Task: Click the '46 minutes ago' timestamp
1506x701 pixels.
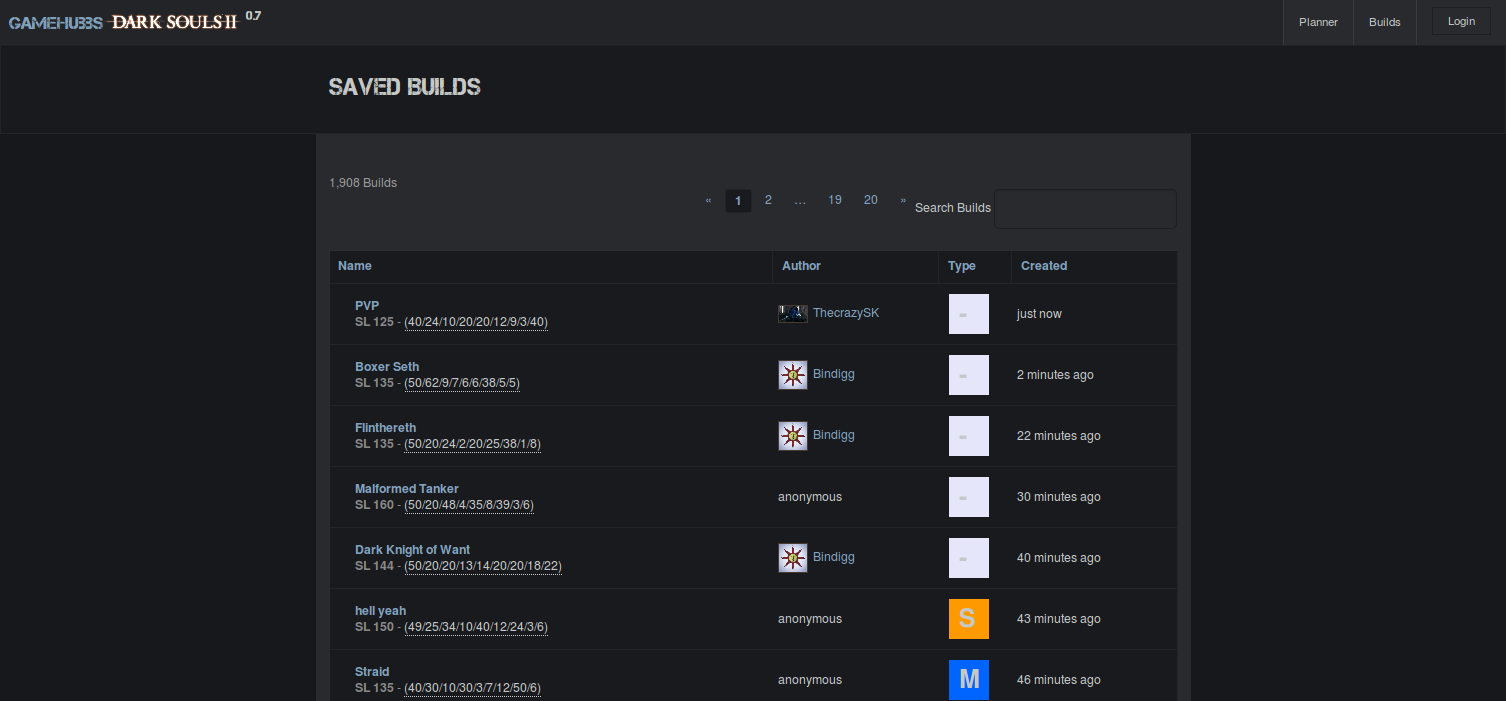Action: click(1059, 680)
